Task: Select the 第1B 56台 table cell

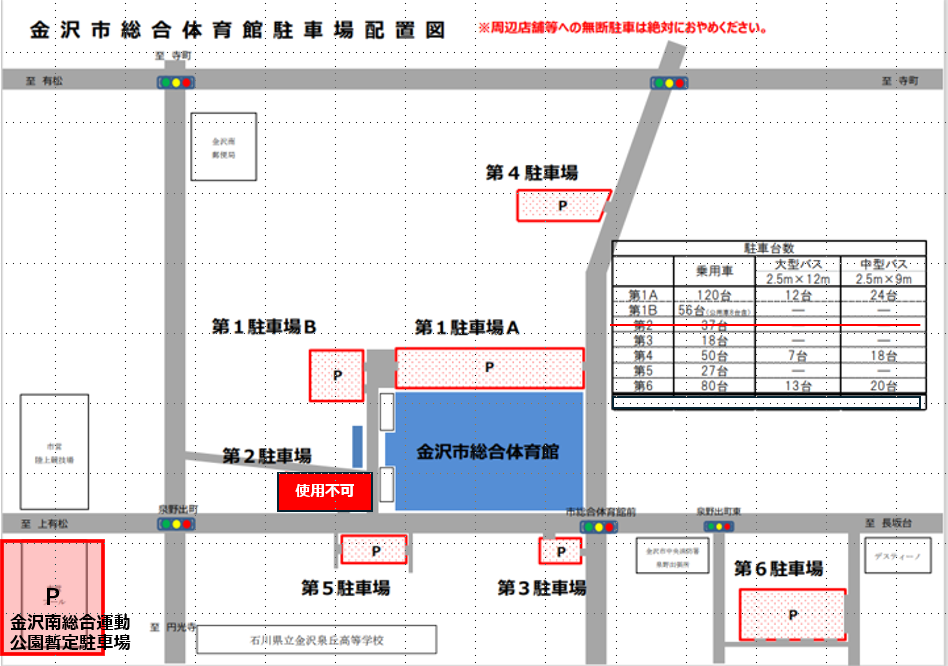Action: (x=713, y=309)
